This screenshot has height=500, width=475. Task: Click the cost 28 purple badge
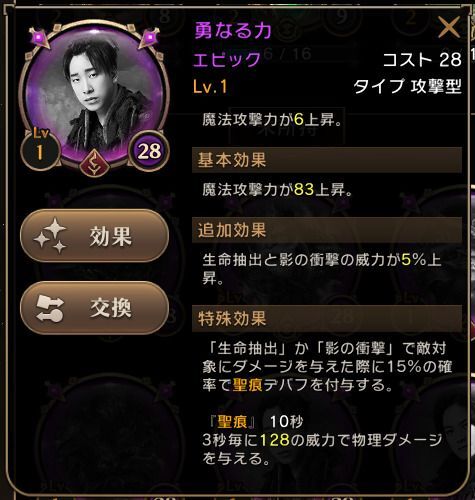click(149, 151)
